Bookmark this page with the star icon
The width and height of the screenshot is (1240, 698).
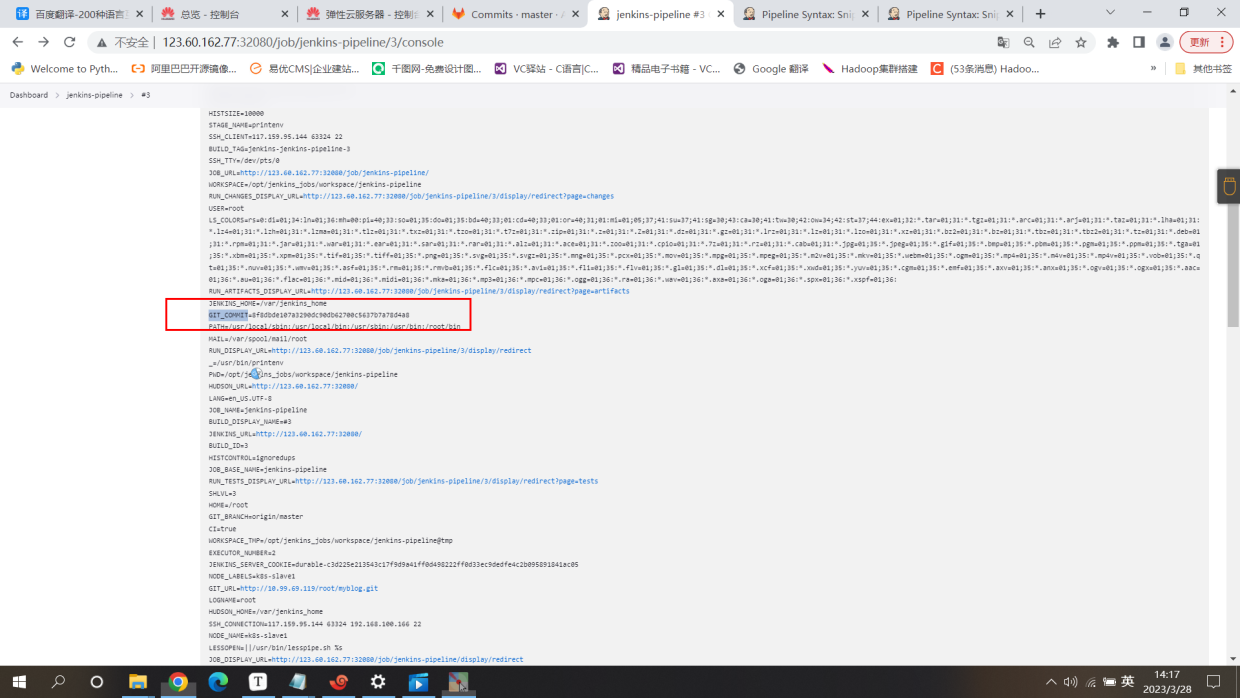(x=1081, y=42)
